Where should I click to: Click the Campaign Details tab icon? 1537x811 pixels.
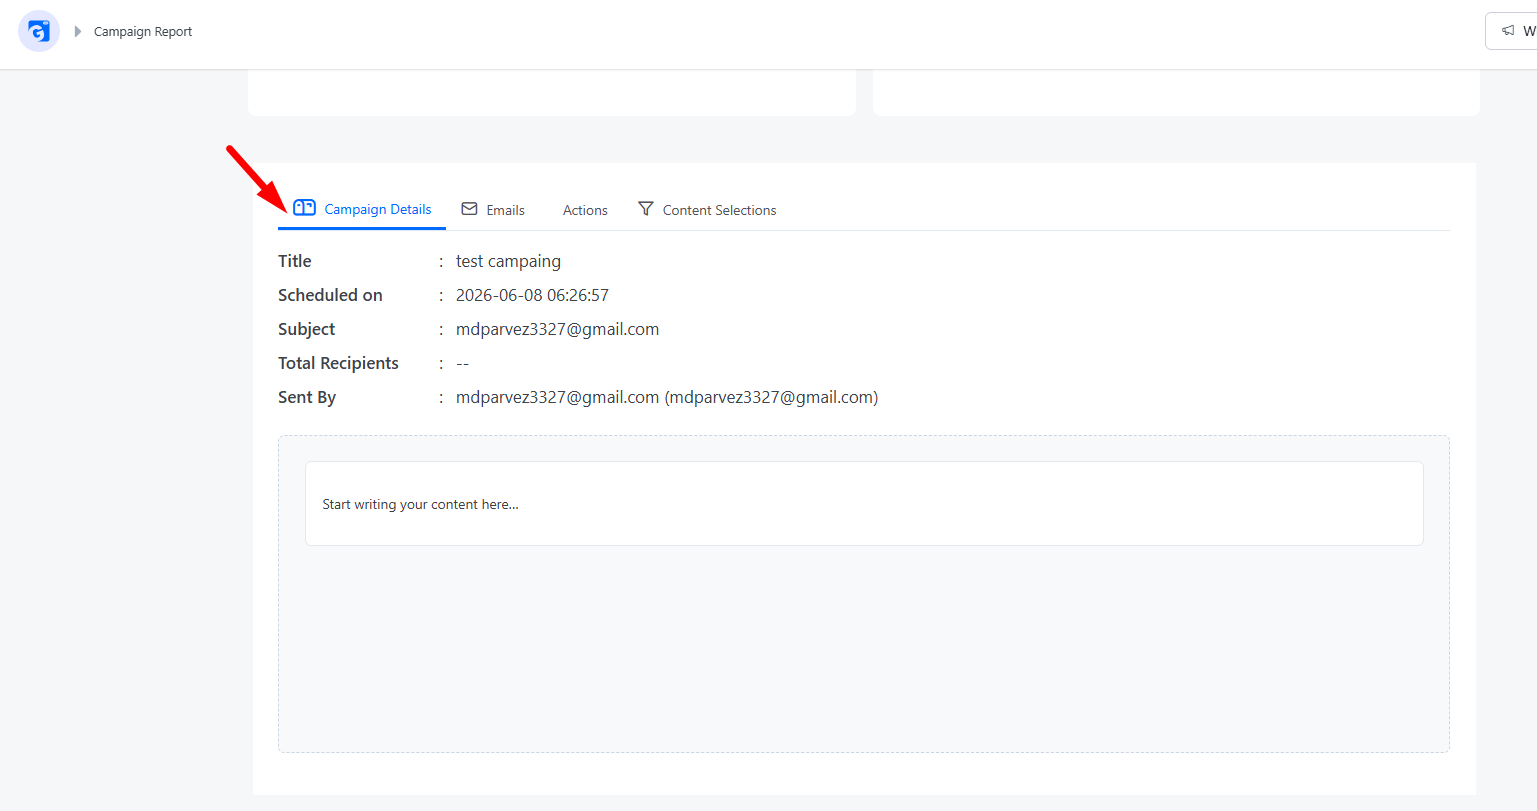click(305, 208)
